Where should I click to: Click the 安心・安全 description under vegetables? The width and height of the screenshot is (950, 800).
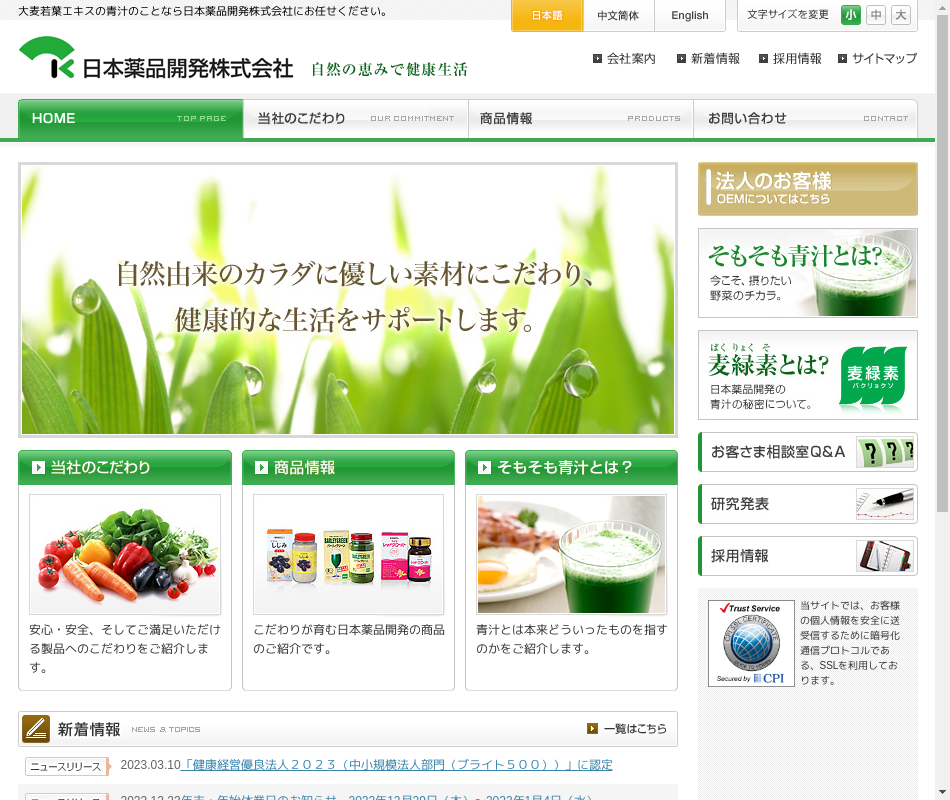coord(125,648)
